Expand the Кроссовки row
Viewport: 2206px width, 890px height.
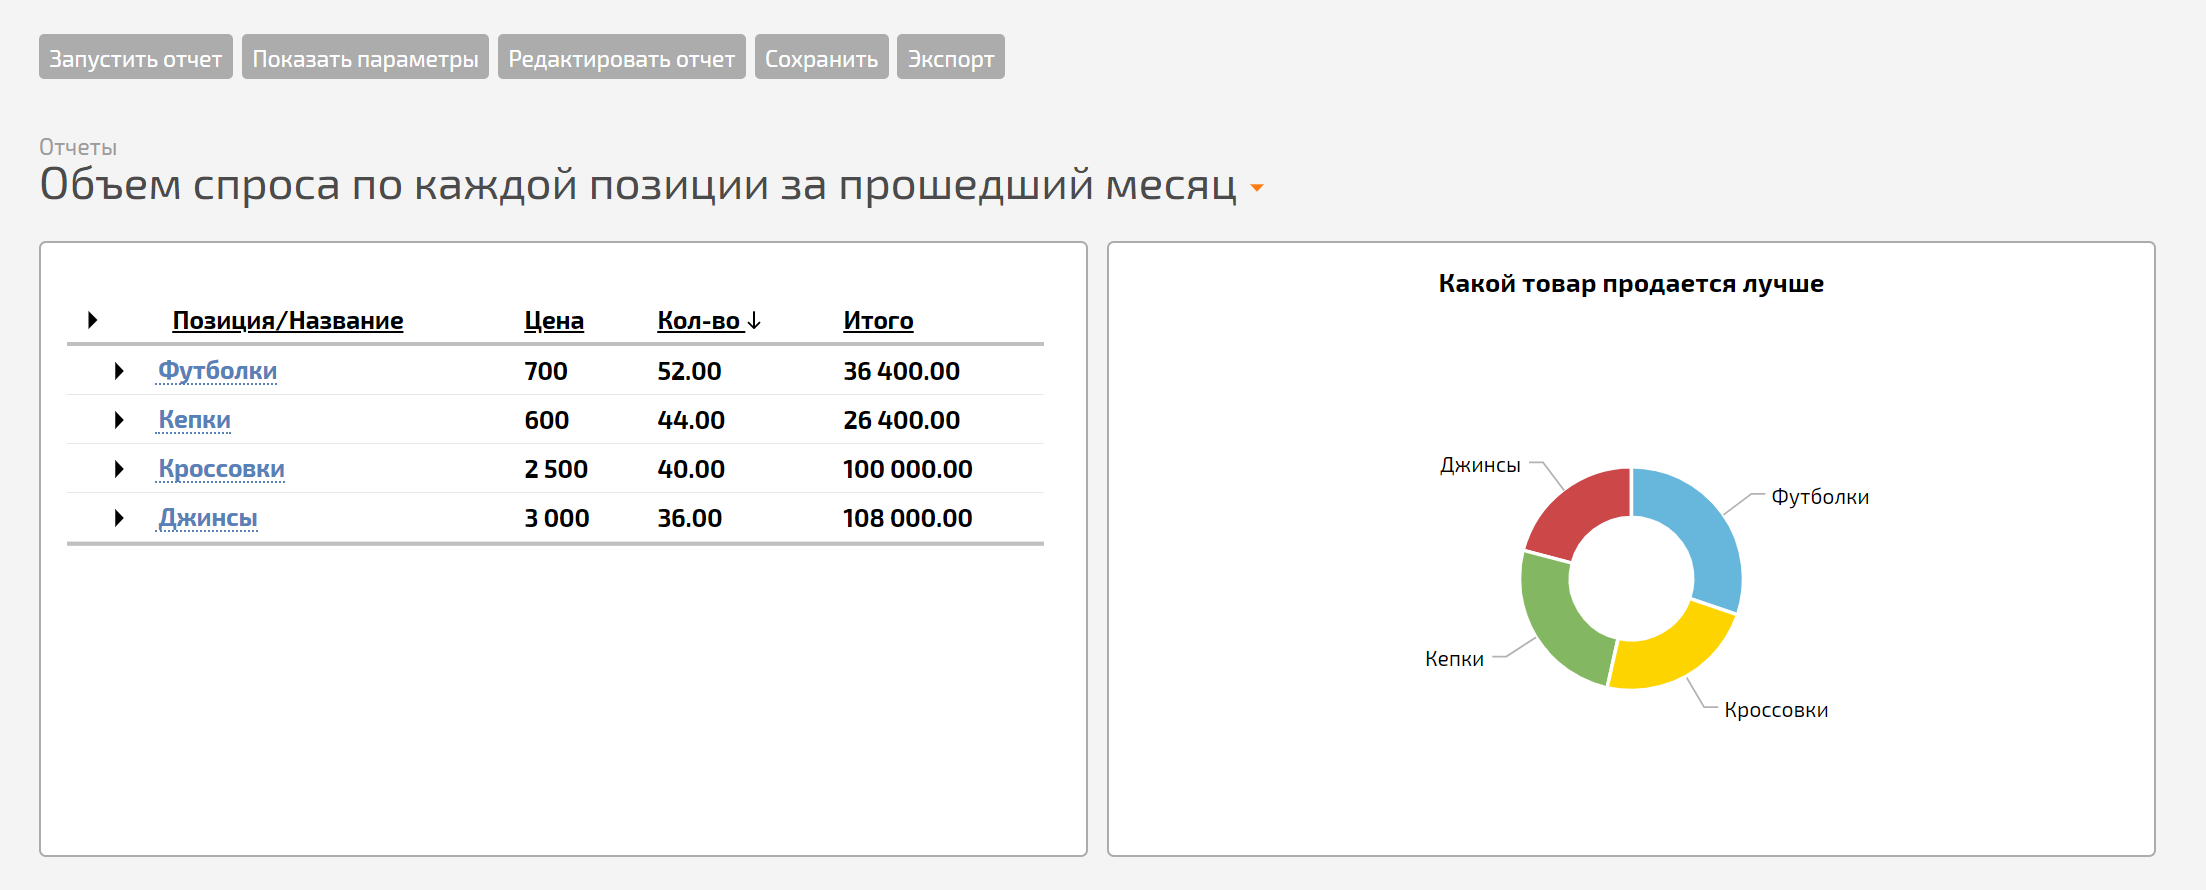(119, 469)
